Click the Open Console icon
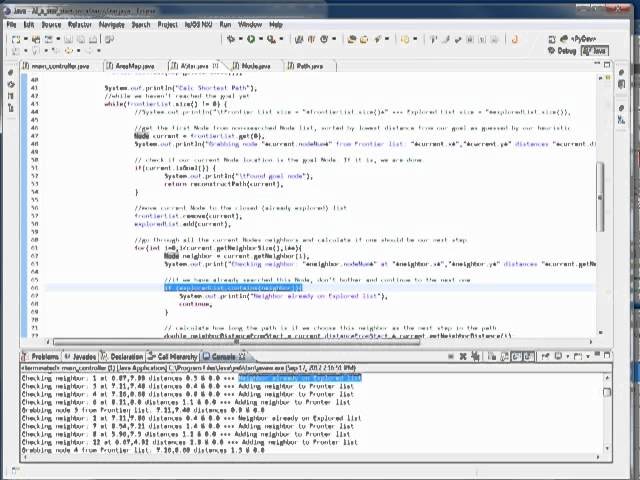The width and height of the screenshot is (640, 480). click(578, 357)
